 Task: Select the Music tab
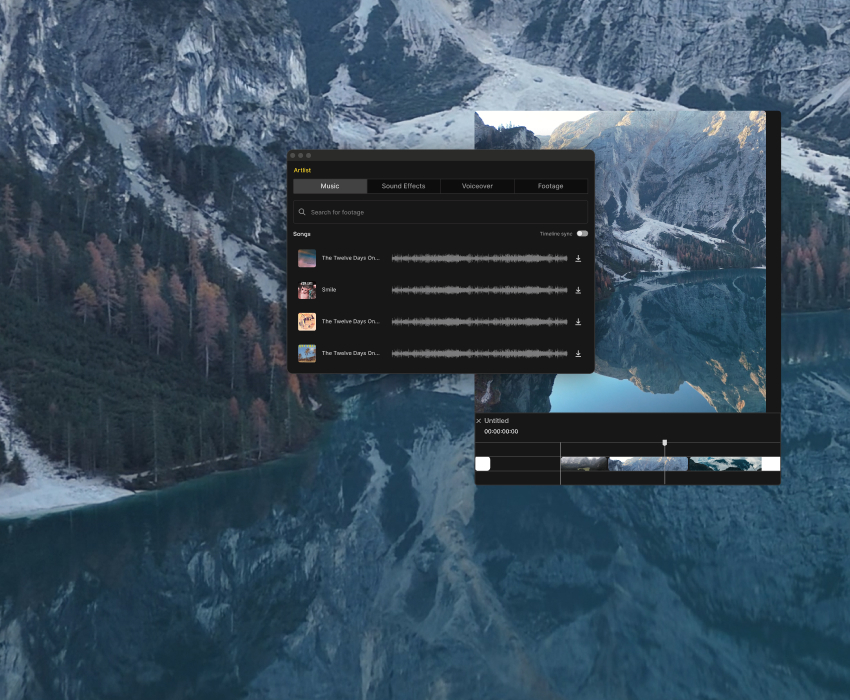[330, 186]
